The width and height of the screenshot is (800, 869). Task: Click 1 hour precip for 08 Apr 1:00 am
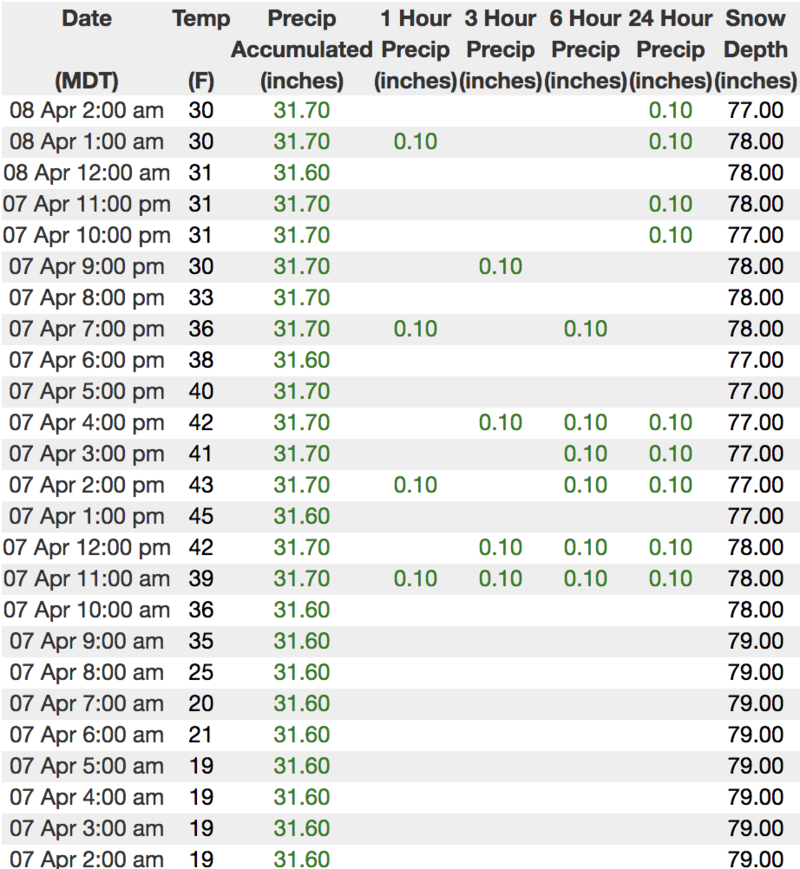415,141
